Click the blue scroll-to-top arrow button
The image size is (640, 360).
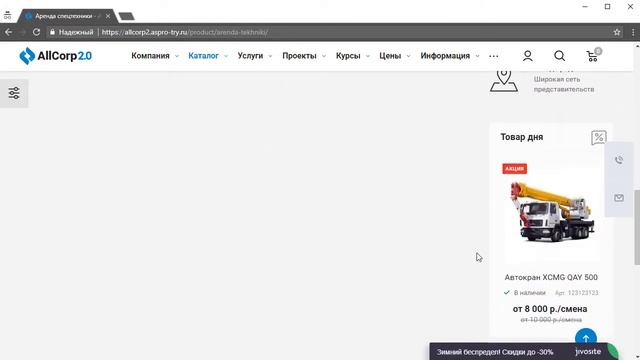(586, 338)
